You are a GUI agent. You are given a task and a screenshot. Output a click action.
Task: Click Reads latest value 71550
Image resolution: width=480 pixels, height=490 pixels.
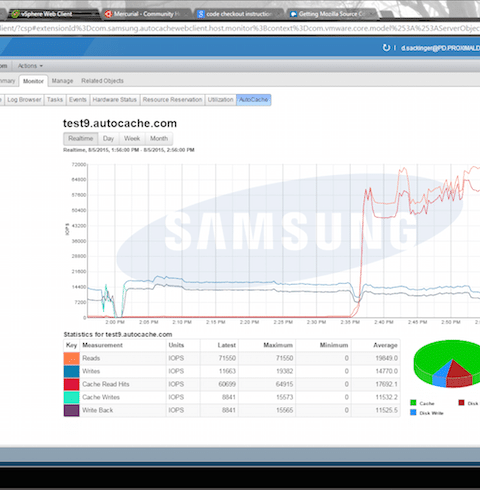click(x=227, y=358)
